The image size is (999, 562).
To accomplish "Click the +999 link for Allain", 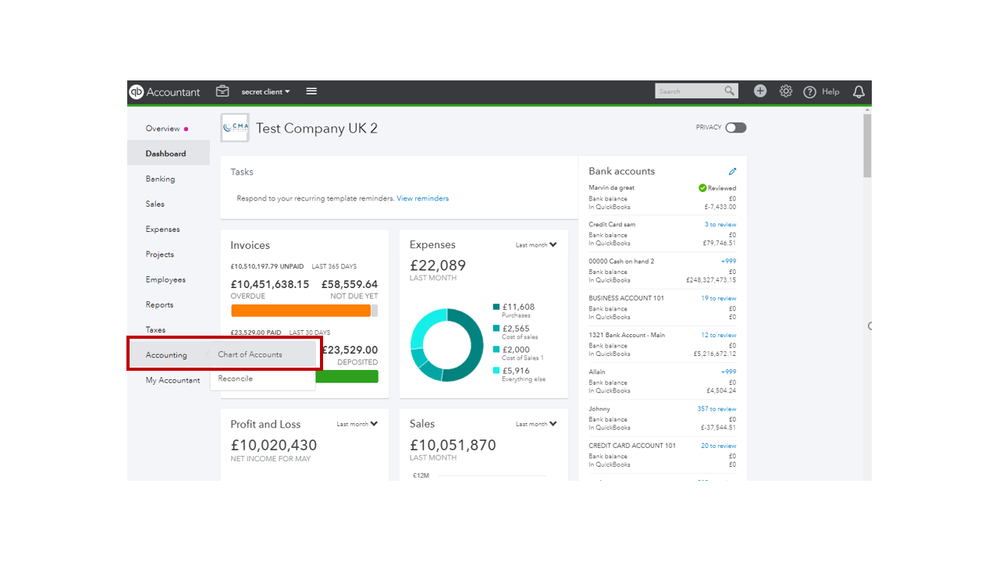I will click(728, 372).
